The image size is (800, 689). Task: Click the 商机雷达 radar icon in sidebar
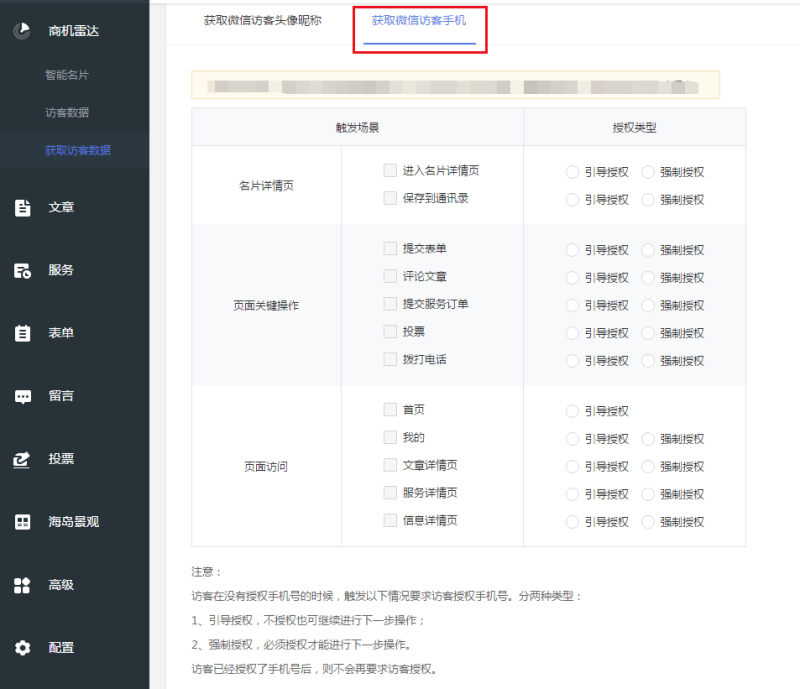(x=22, y=31)
